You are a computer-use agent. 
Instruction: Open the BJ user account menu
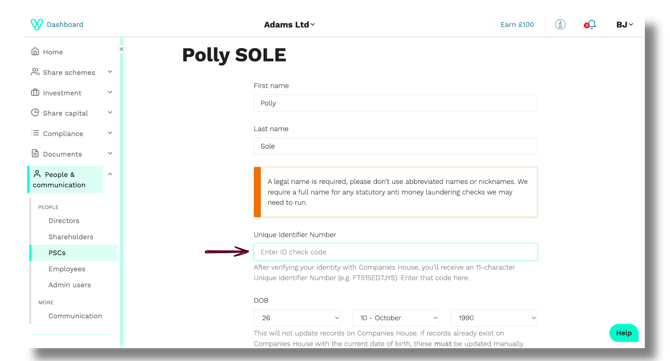click(x=624, y=24)
